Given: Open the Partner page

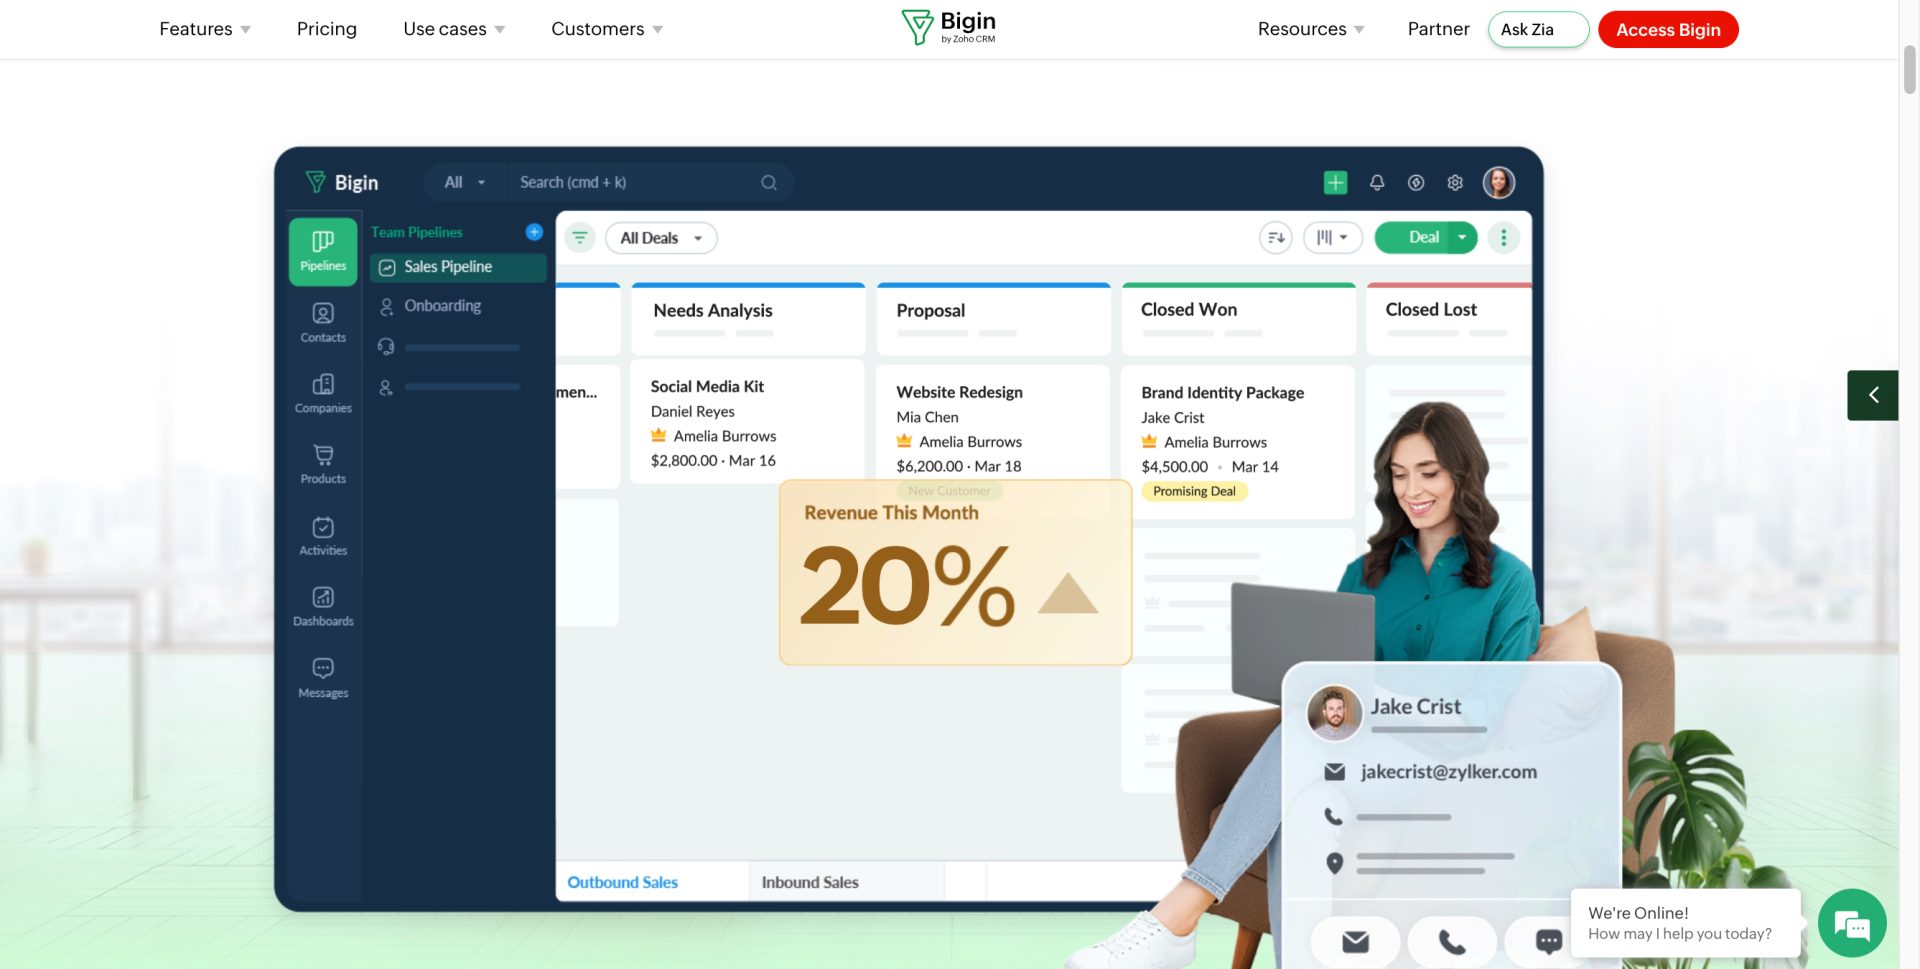Looking at the screenshot, I should coord(1438,29).
